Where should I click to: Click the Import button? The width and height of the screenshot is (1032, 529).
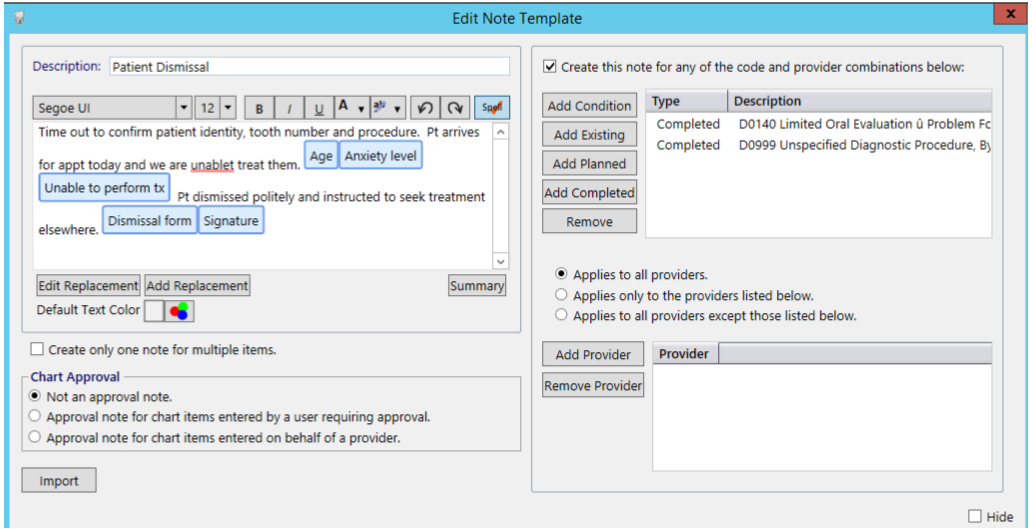(x=59, y=480)
